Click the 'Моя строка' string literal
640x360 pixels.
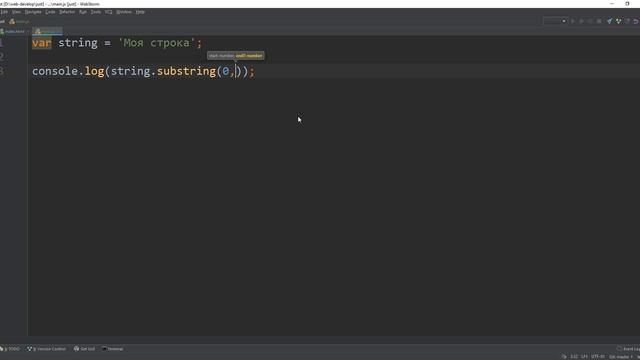coord(157,43)
